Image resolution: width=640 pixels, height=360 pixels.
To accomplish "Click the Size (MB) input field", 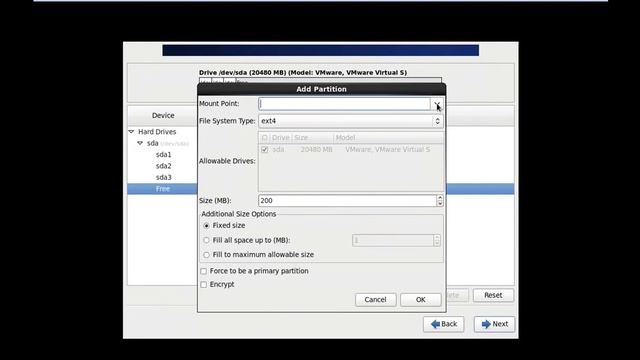I will pos(347,200).
